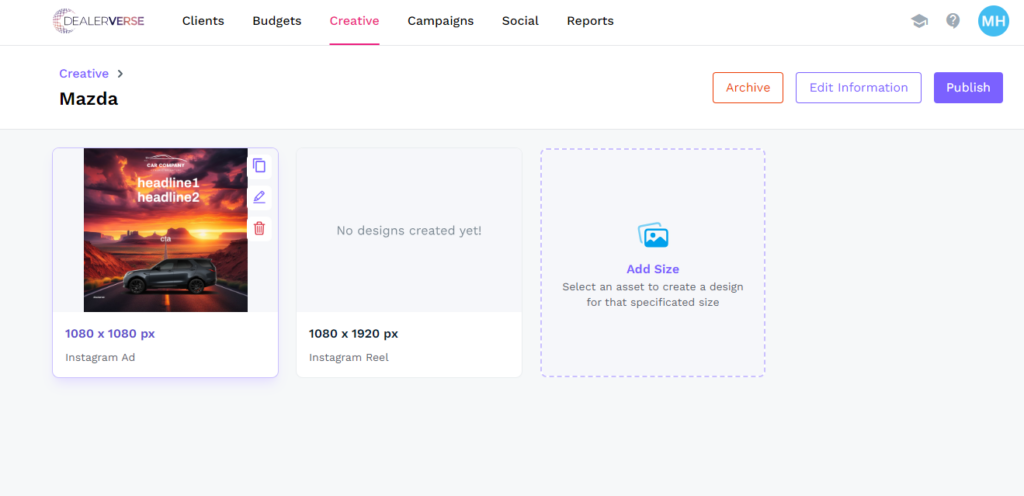Screen dimensions: 1024x496
Task: Click the DealerVerse logo
Action: pyautogui.click(x=99, y=21)
